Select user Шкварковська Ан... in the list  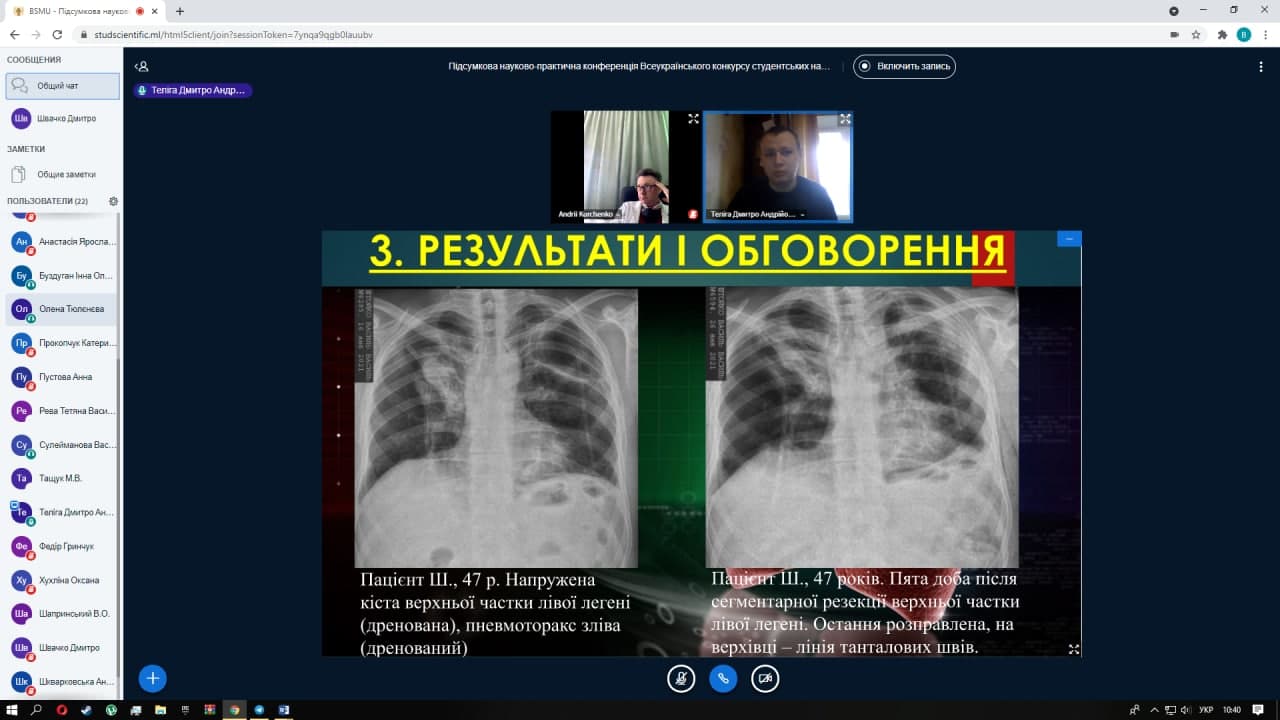62,682
